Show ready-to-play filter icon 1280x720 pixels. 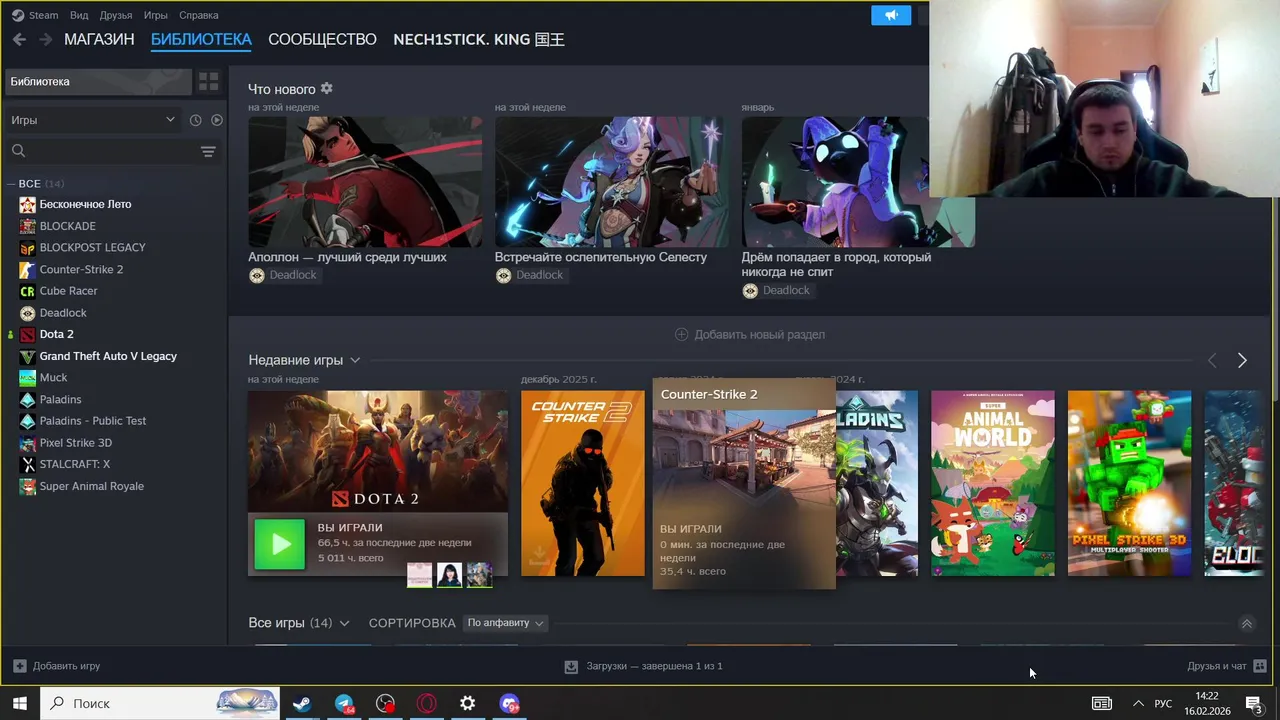(217, 120)
